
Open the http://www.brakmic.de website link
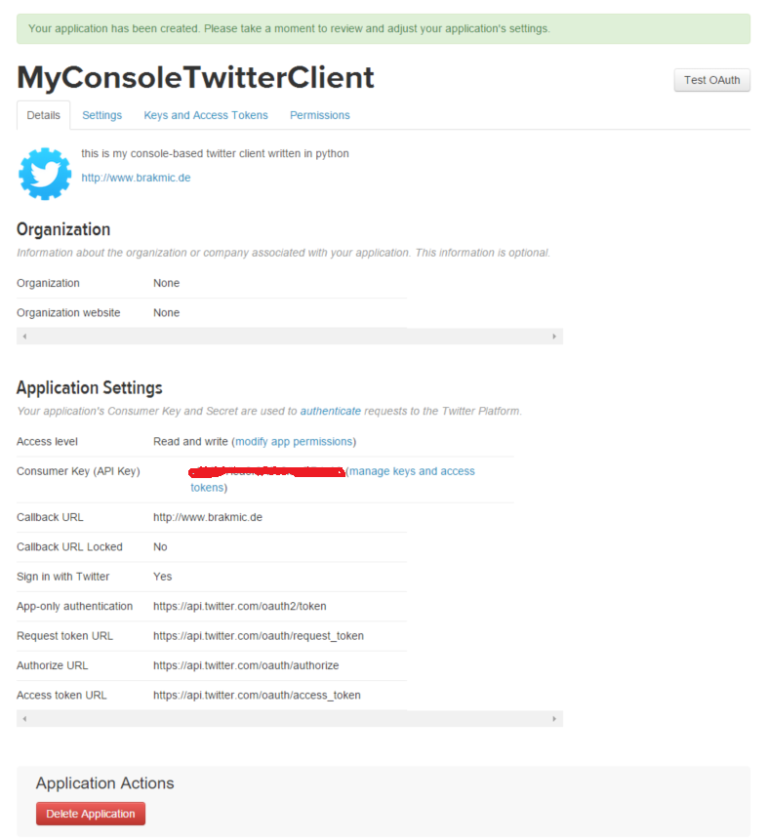pos(136,178)
